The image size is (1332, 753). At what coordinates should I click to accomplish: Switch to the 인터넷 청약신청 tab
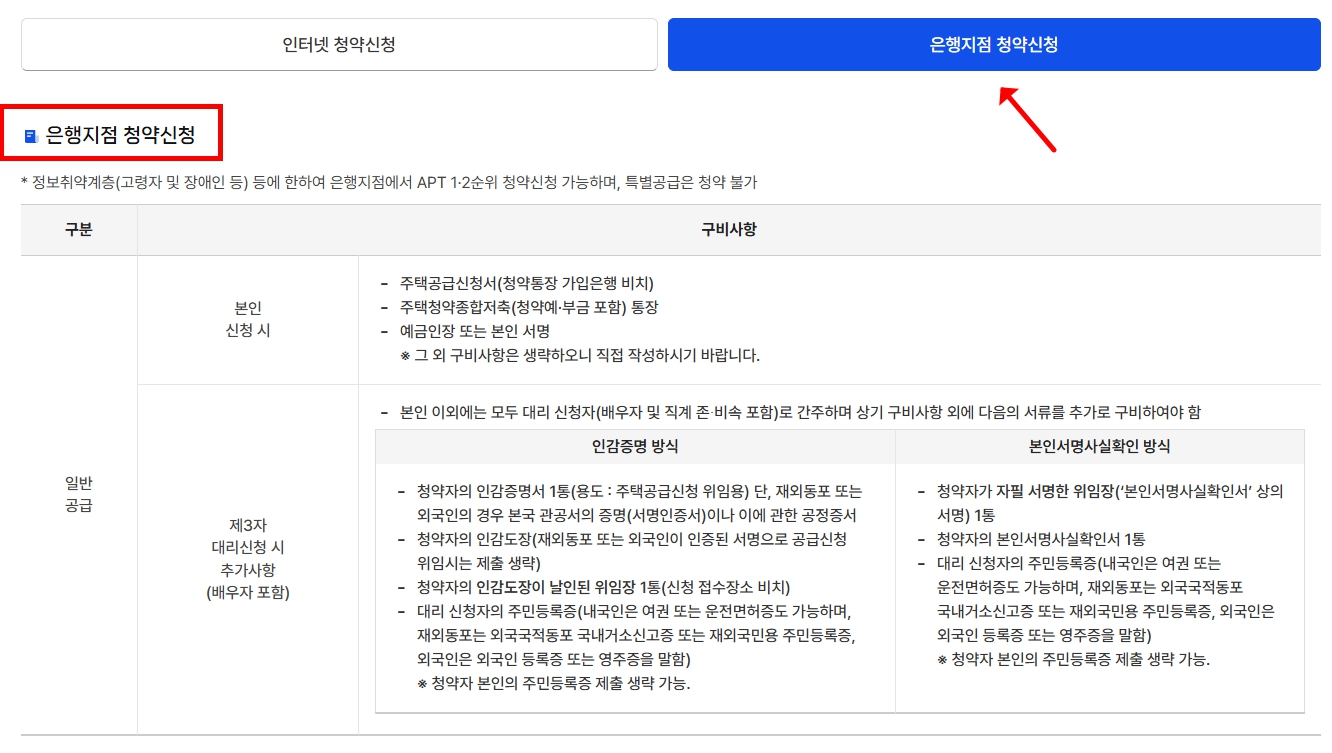(339, 44)
